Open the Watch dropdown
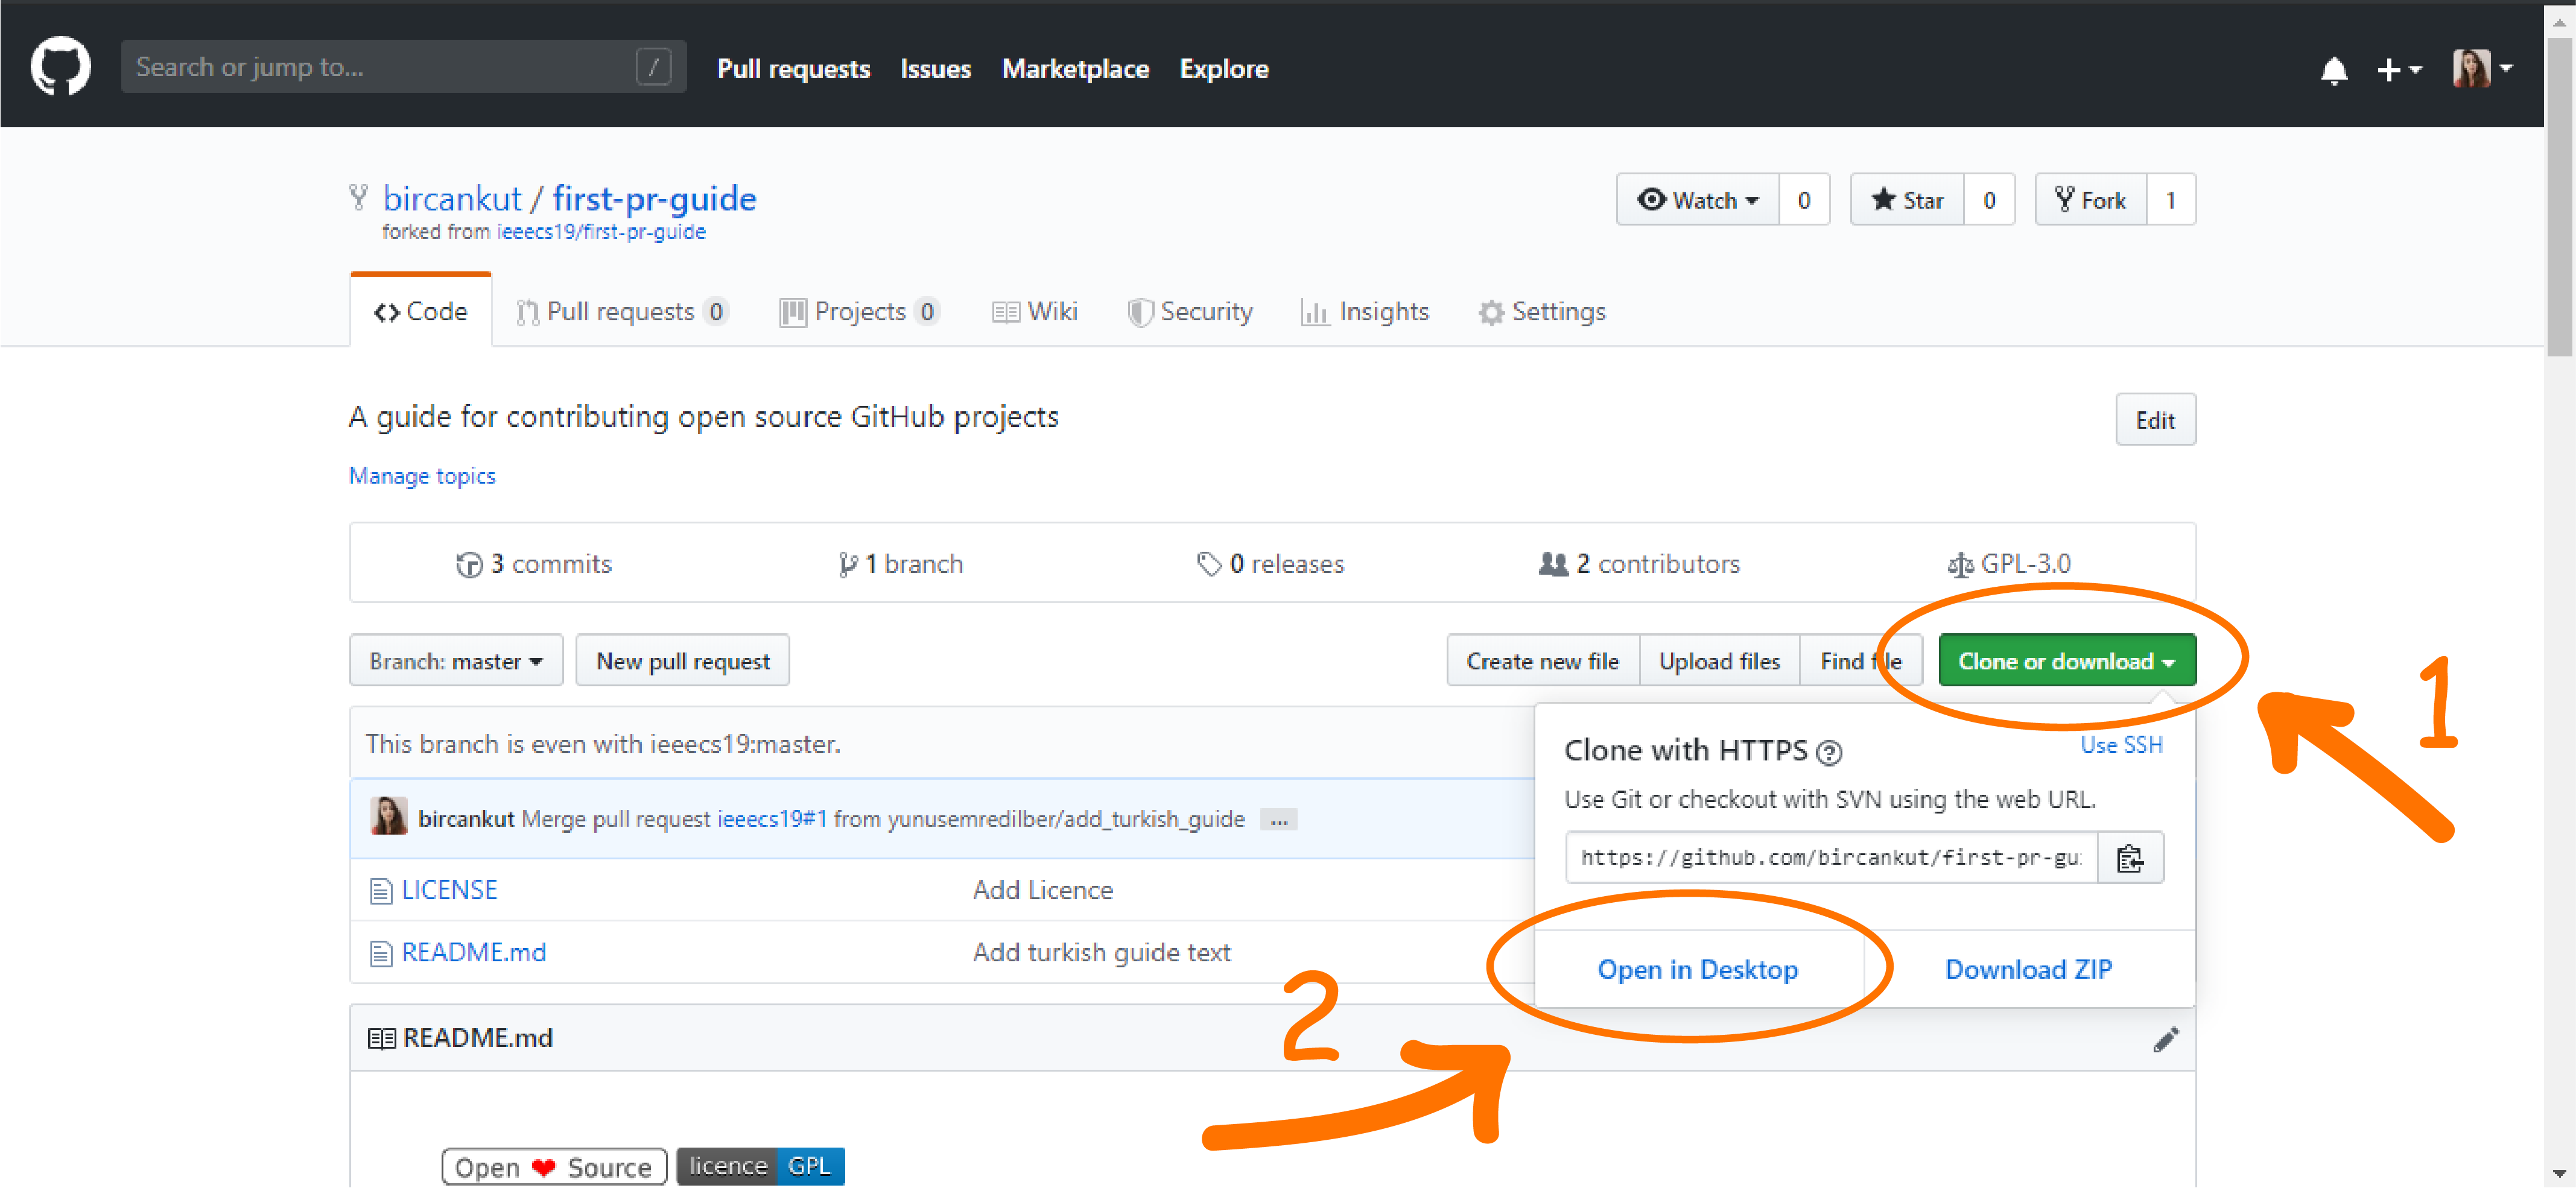The height and width of the screenshot is (1188, 2576). 1698,200
